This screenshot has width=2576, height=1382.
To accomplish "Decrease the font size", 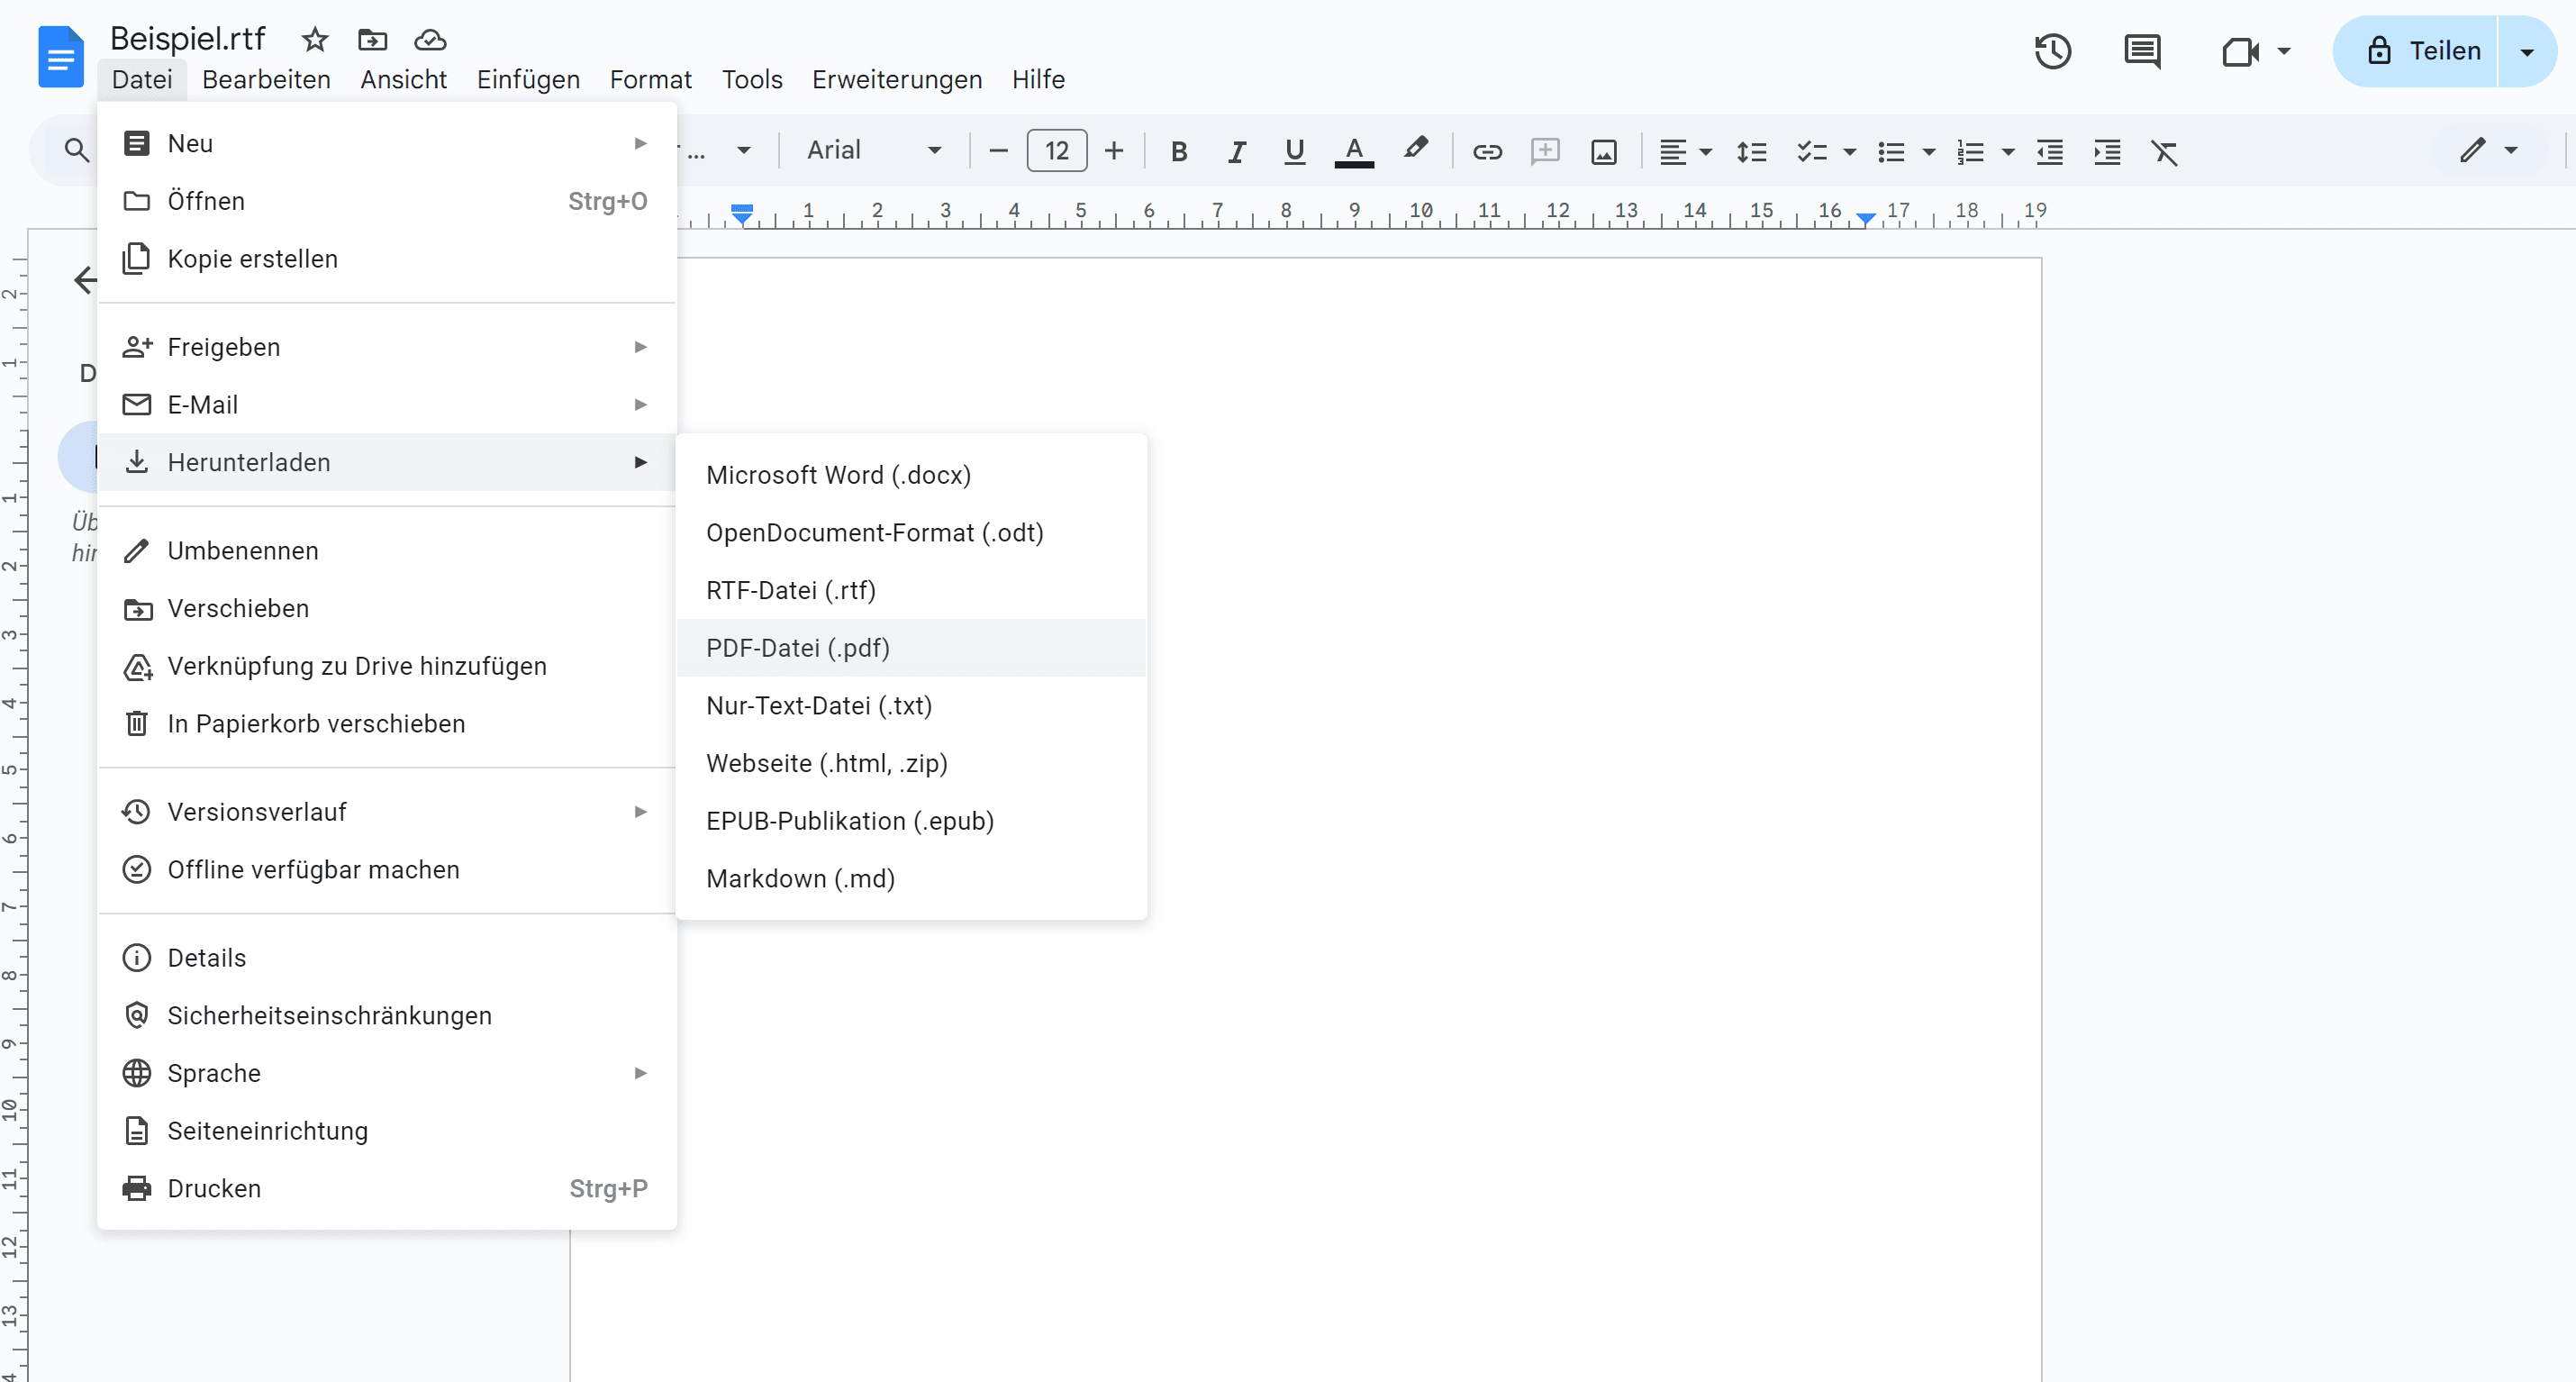I will click(x=997, y=151).
